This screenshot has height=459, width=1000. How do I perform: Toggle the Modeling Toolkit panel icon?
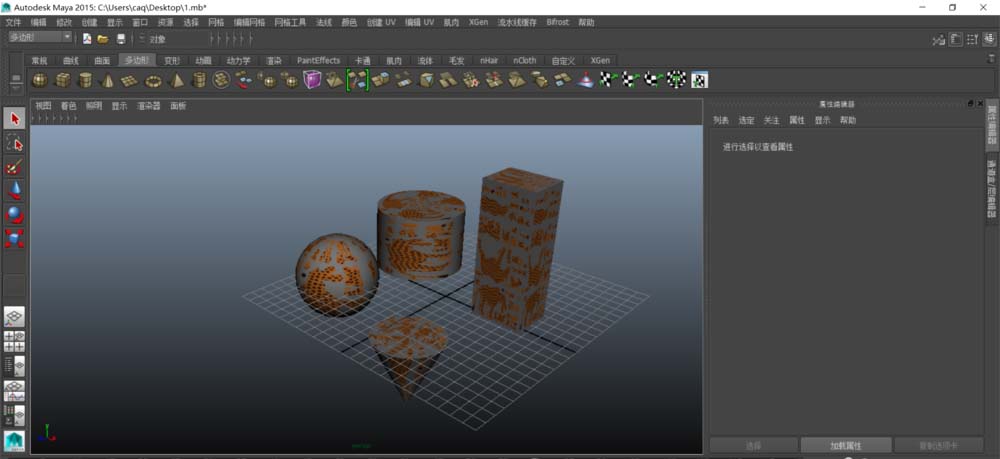click(x=938, y=40)
